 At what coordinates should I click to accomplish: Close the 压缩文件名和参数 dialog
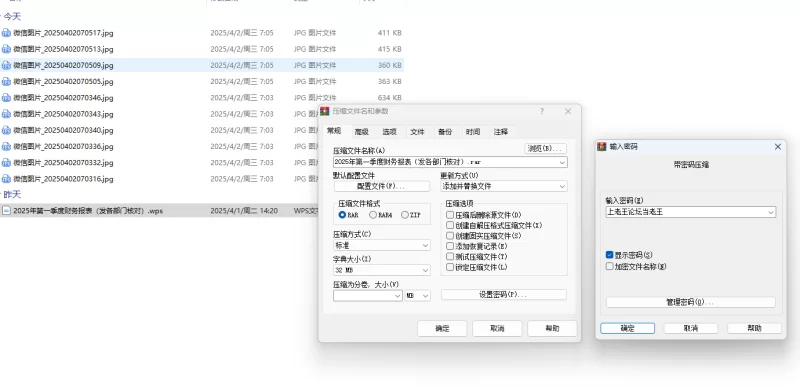(568, 111)
